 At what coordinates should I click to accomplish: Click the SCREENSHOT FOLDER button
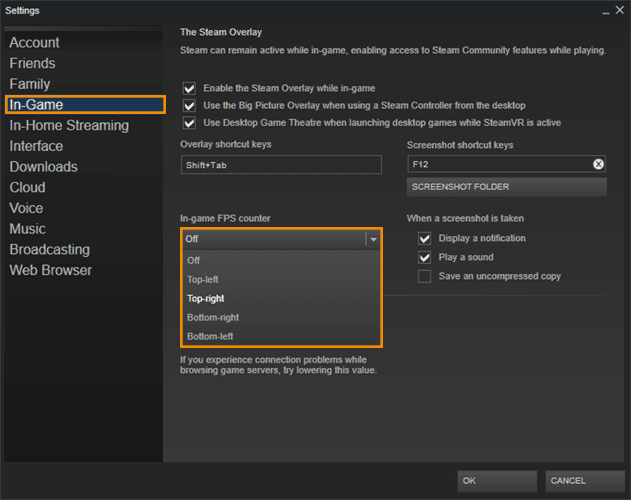[507, 187]
